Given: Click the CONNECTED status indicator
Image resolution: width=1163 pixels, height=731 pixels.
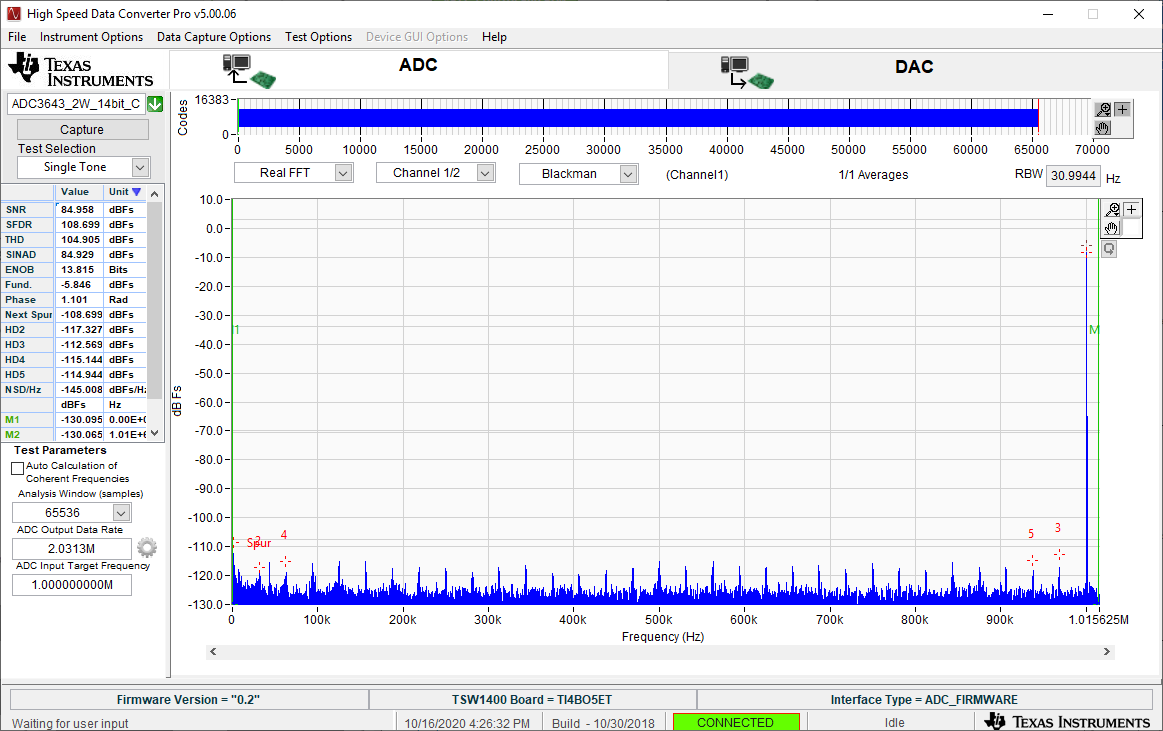Looking at the screenshot, I should pyautogui.click(x=736, y=721).
